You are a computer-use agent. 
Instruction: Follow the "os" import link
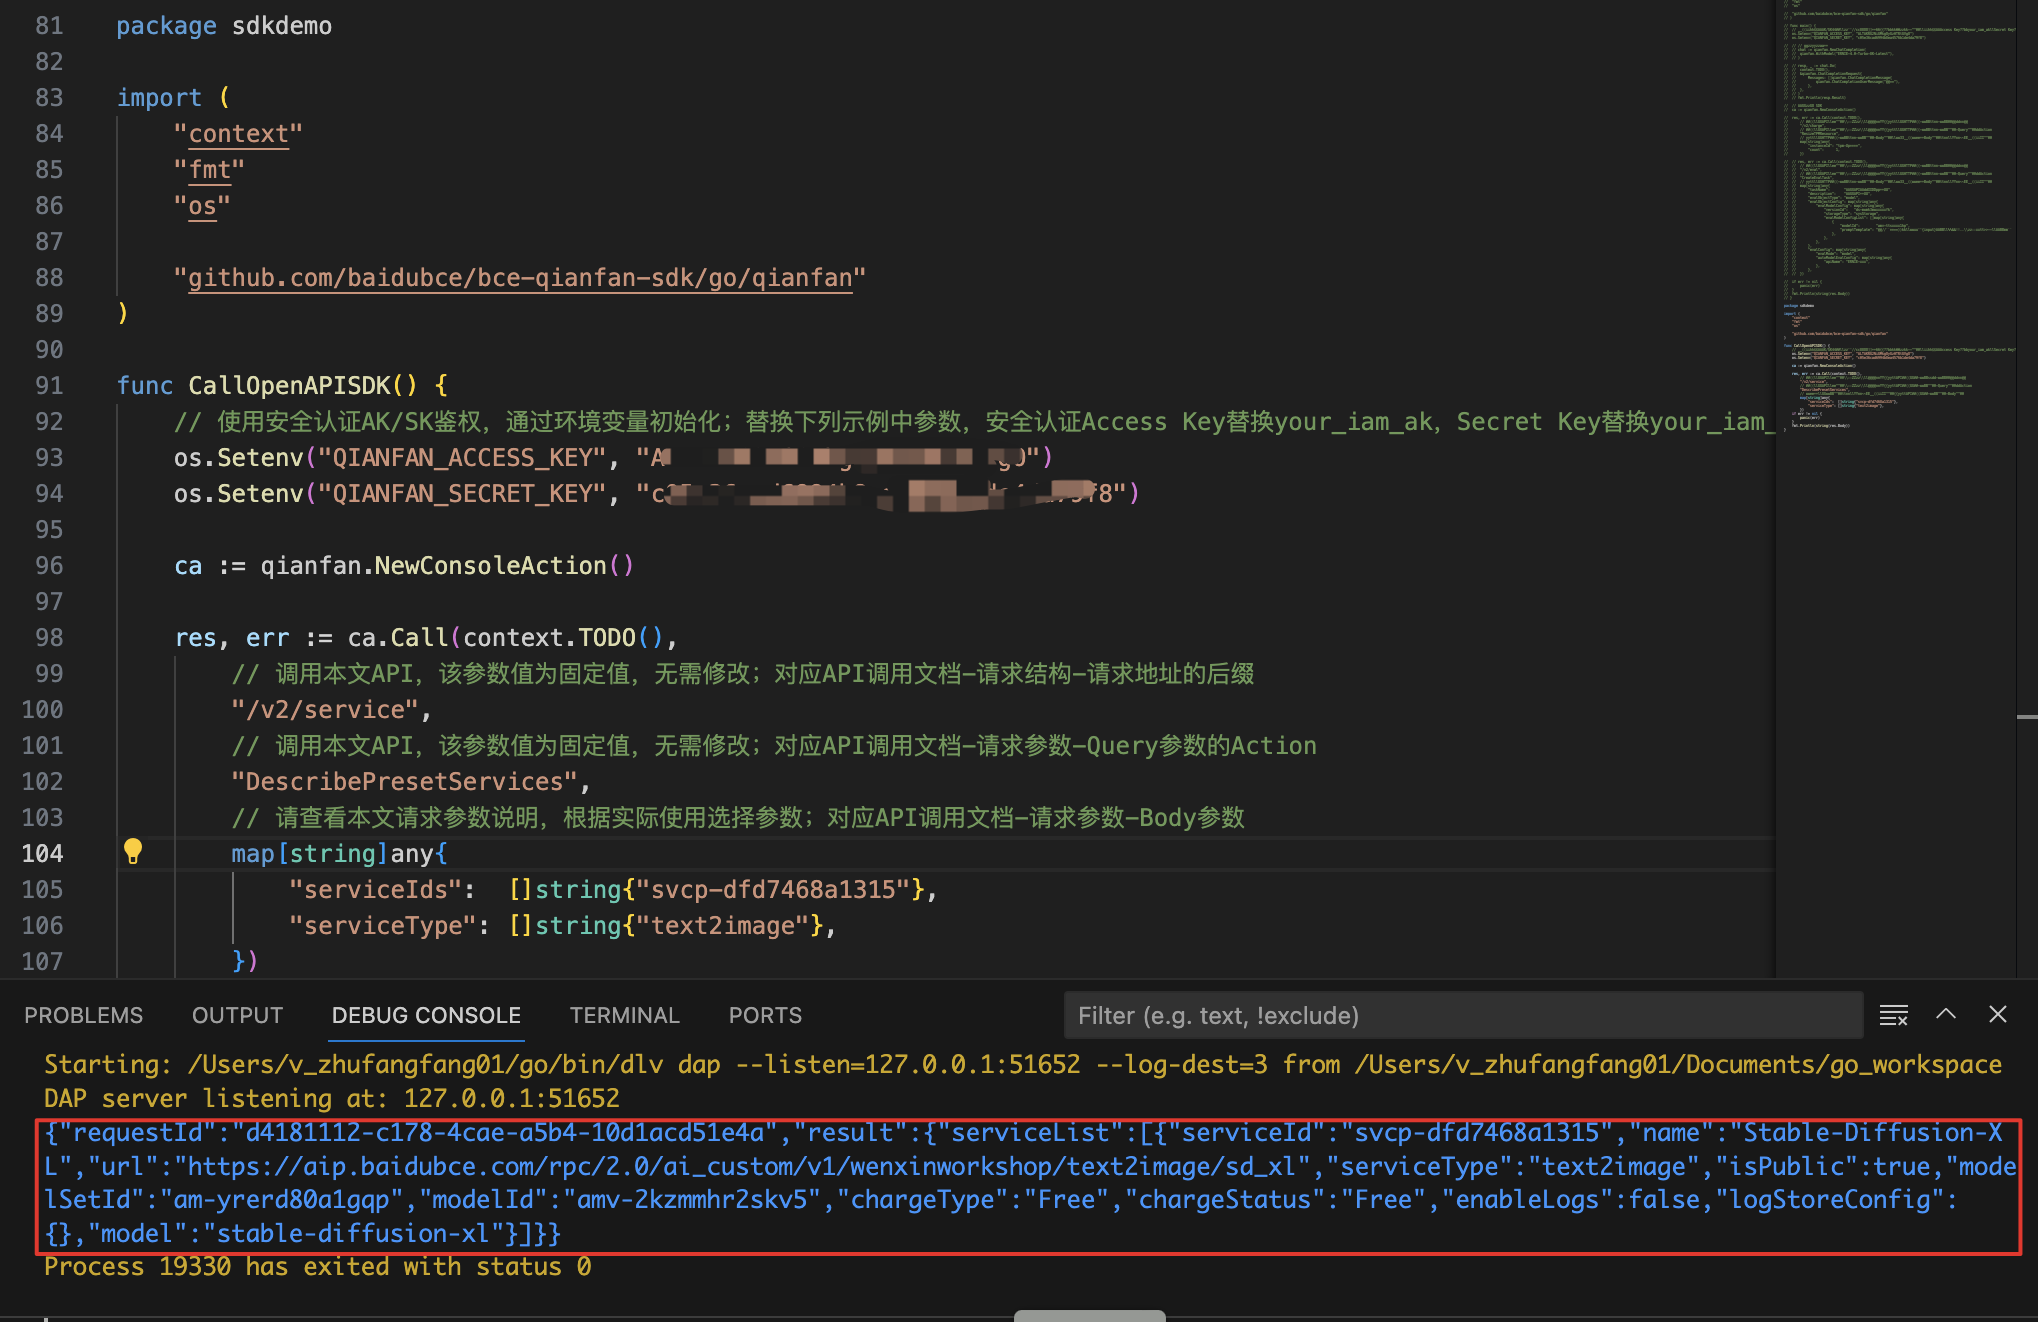pyautogui.click(x=202, y=206)
